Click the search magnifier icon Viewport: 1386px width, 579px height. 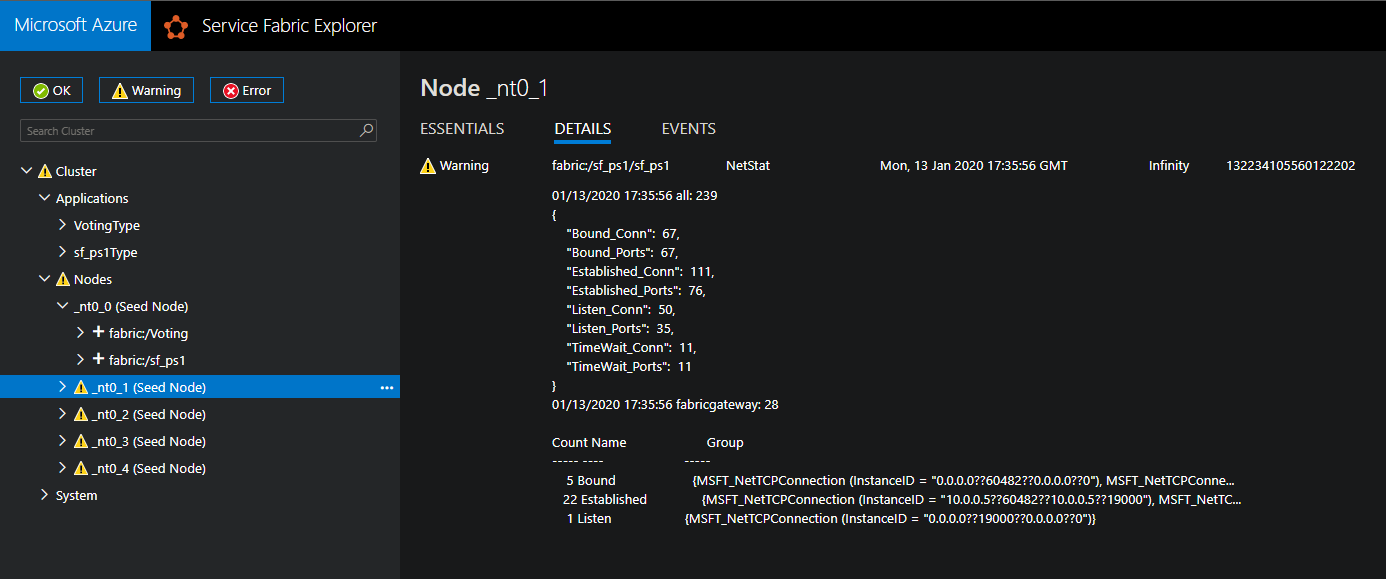(367, 130)
